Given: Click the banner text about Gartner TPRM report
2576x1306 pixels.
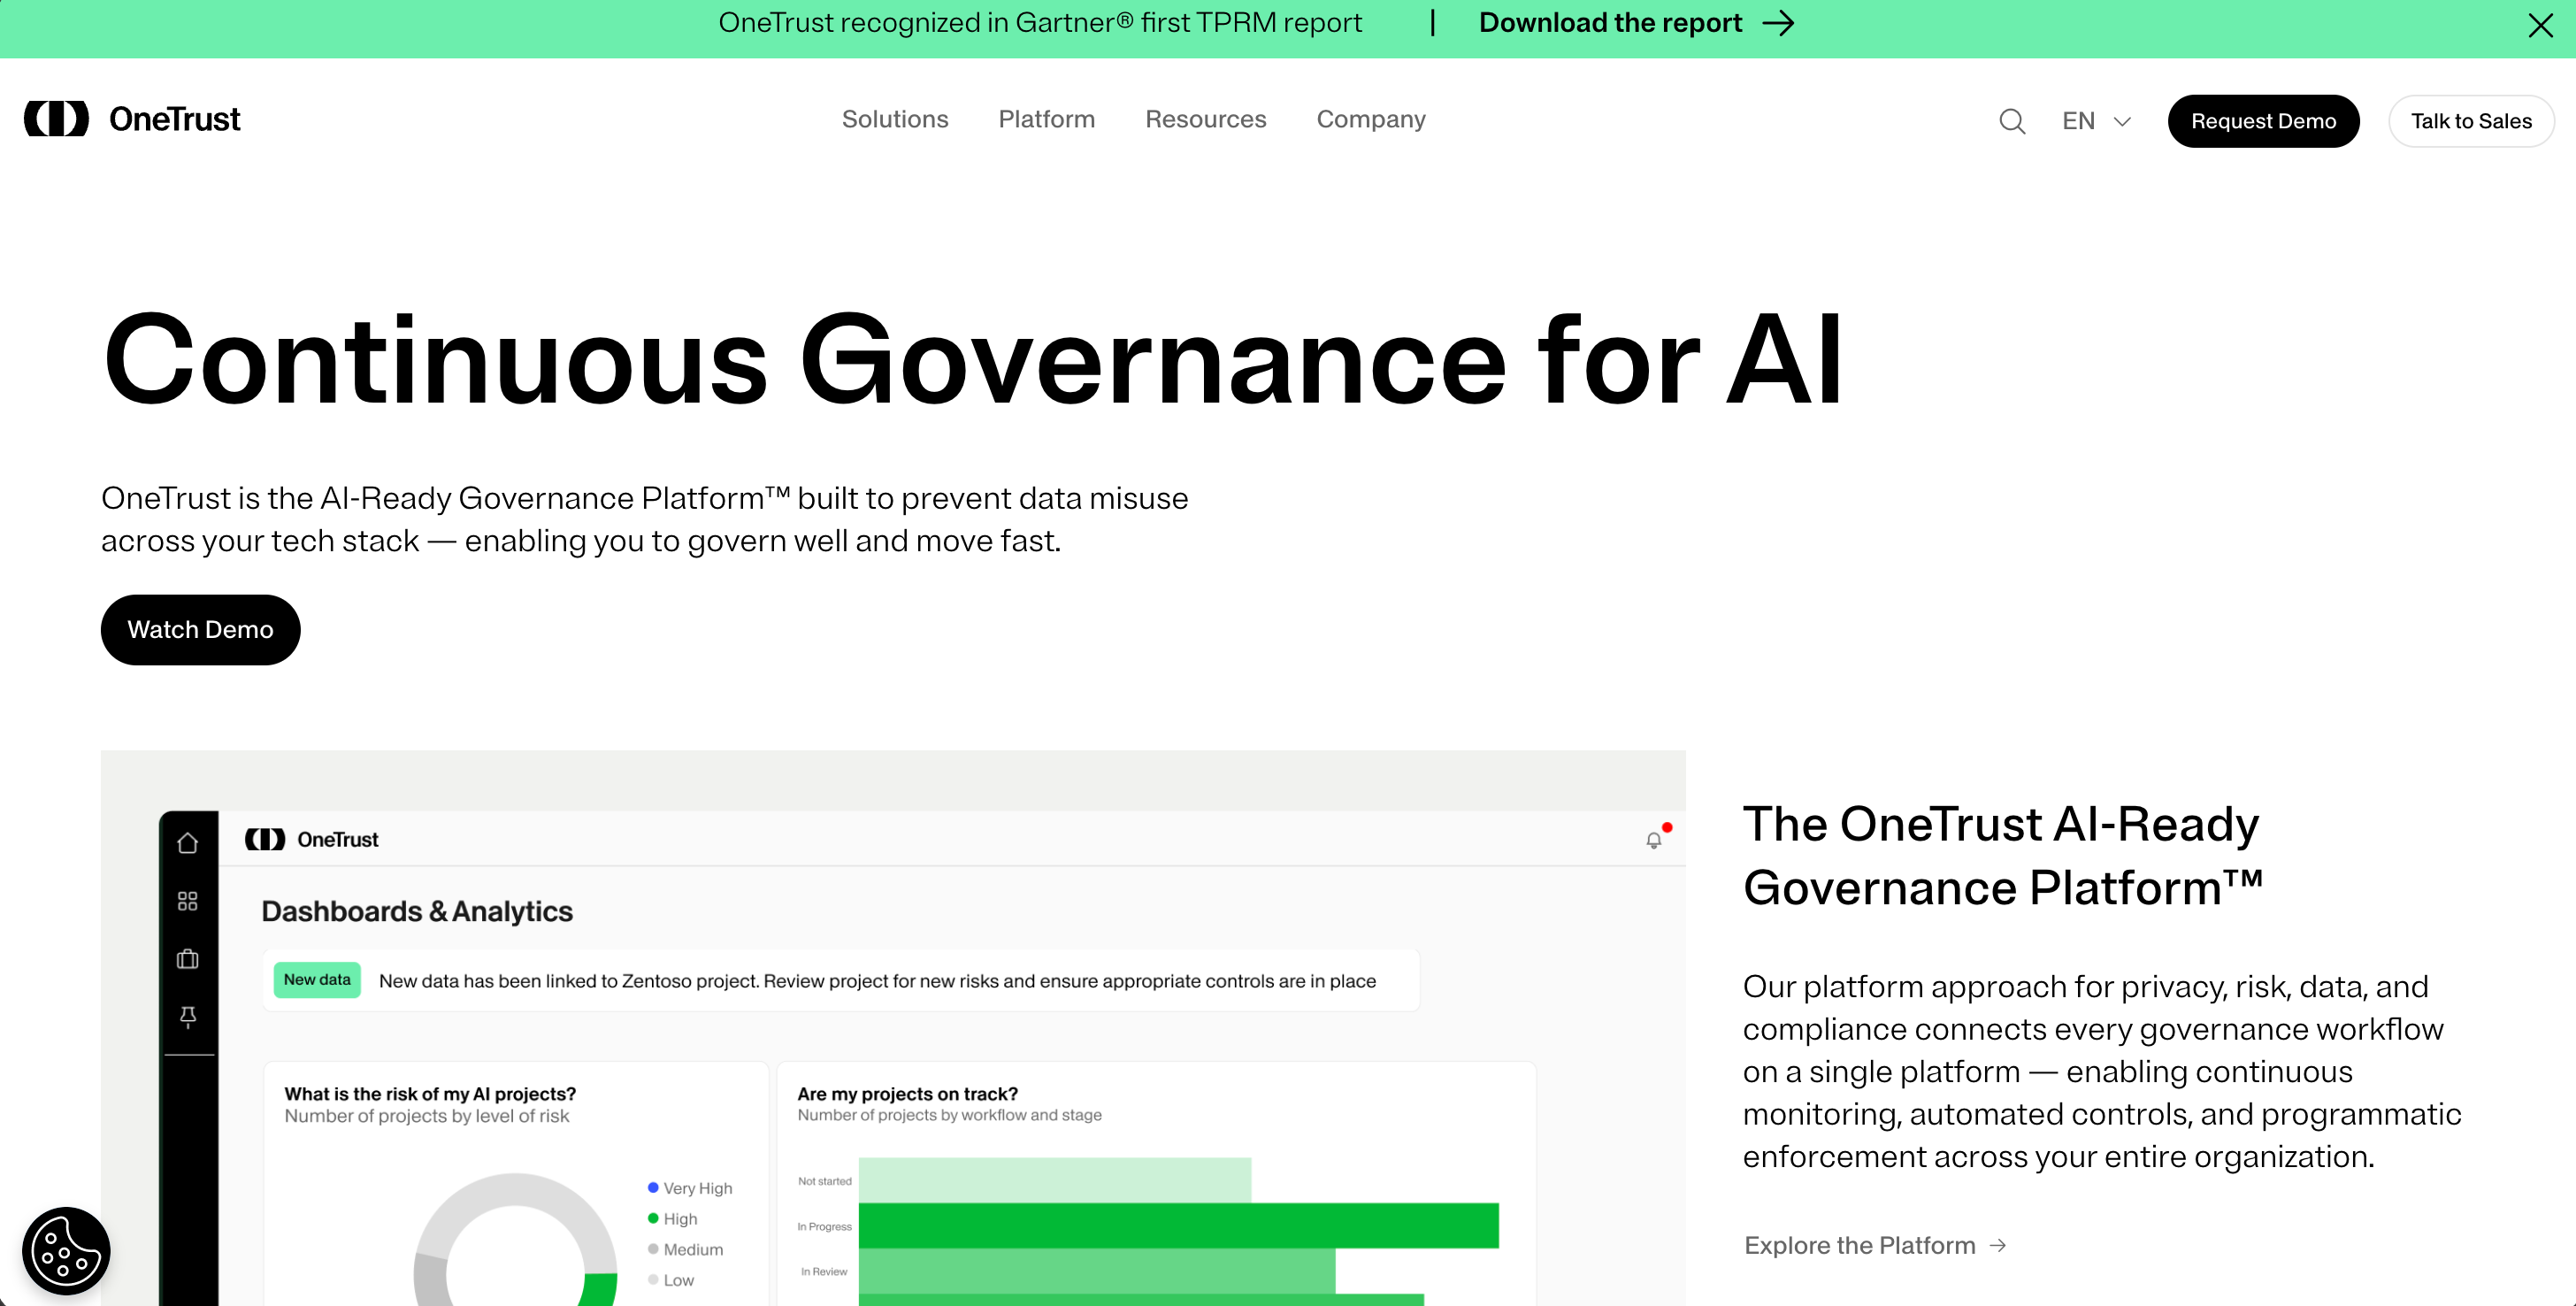Looking at the screenshot, I should pyautogui.click(x=1040, y=23).
